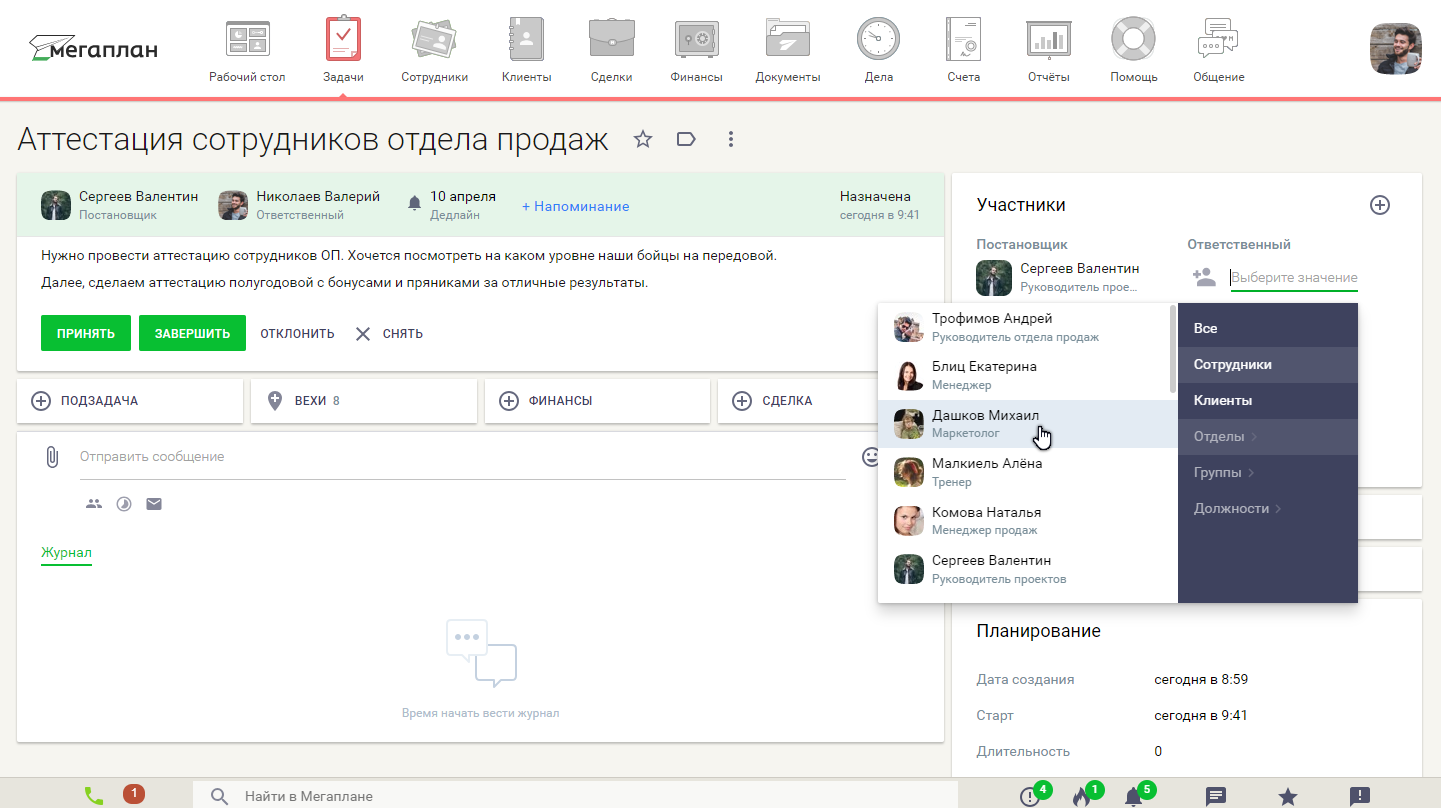Screen dimensions: 1441x808
Task: Open the tag label icon next to title
Action: point(686,140)
